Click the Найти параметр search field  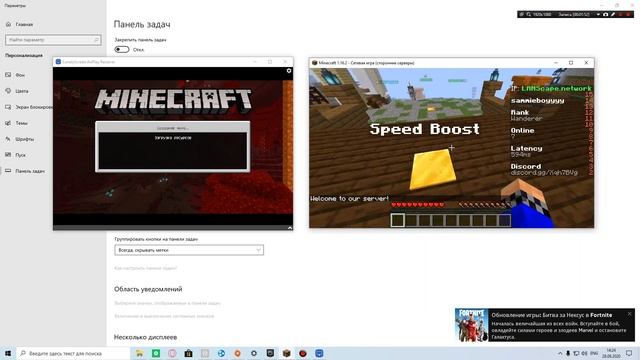click(53, 40)
